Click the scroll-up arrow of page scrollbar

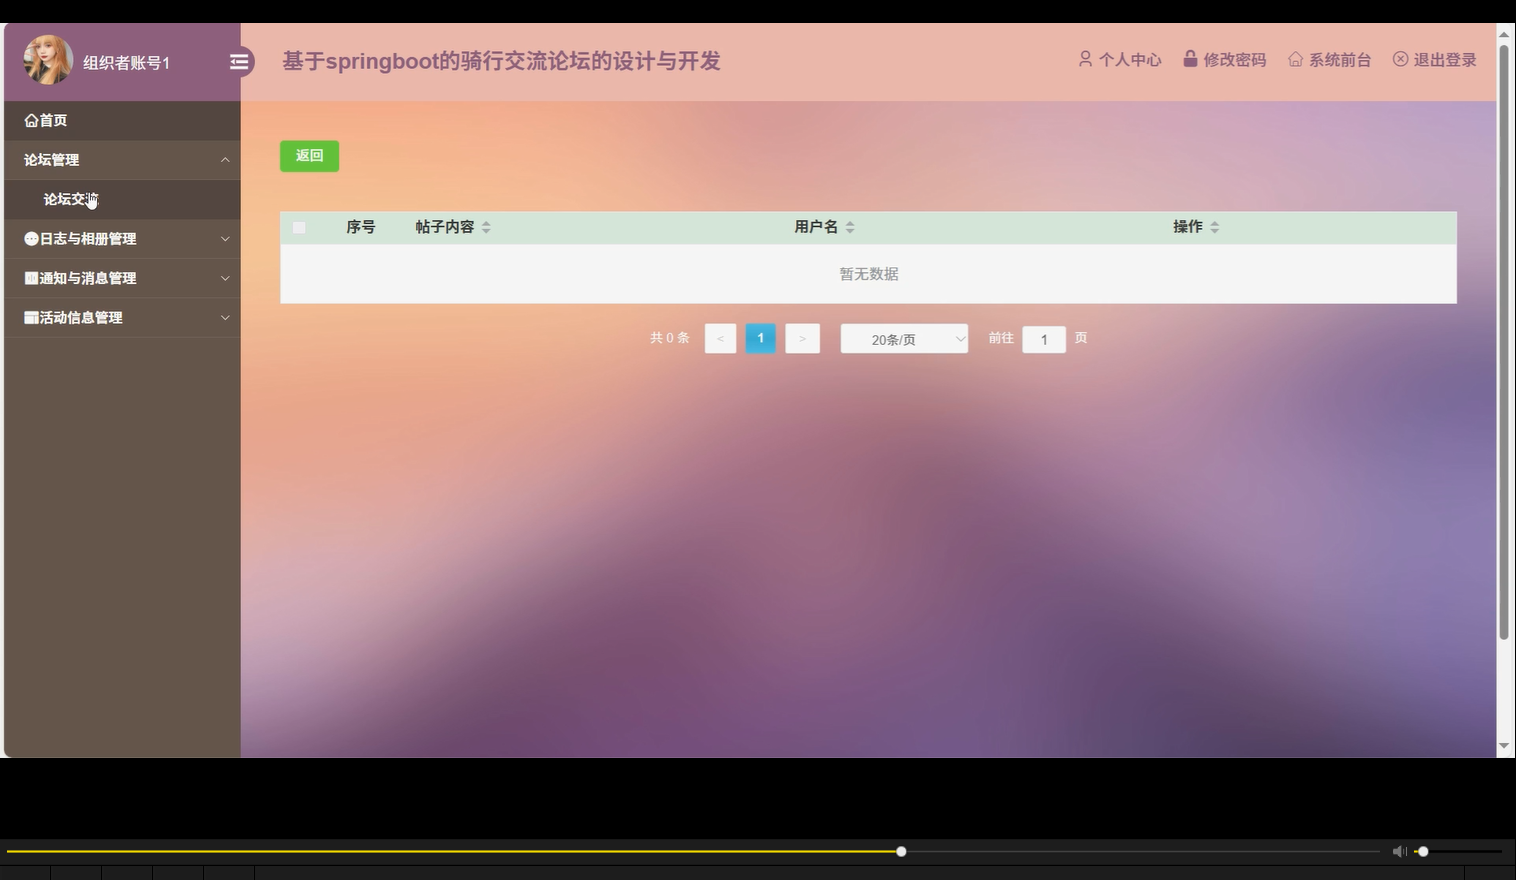pyautogui.click(x=1504, y=33)
